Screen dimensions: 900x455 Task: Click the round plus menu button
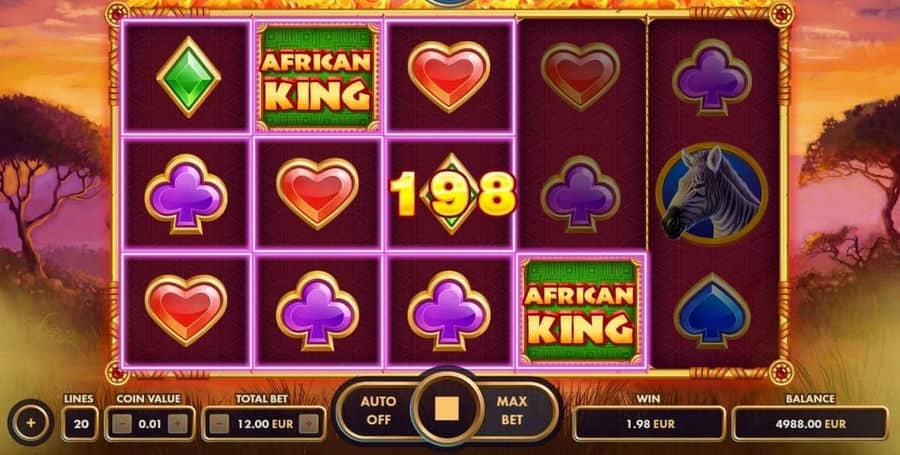[x=31, y=423]
